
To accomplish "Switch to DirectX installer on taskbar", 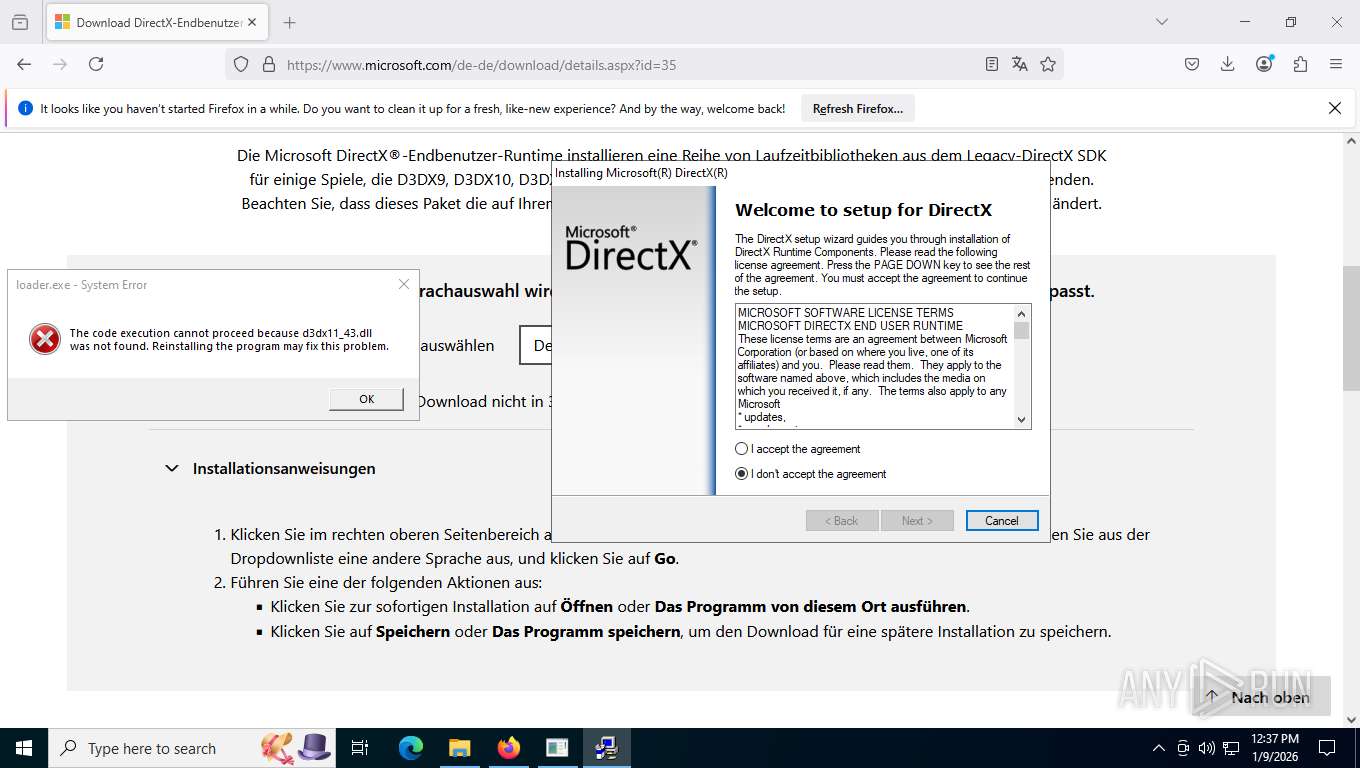I will 606,748.
